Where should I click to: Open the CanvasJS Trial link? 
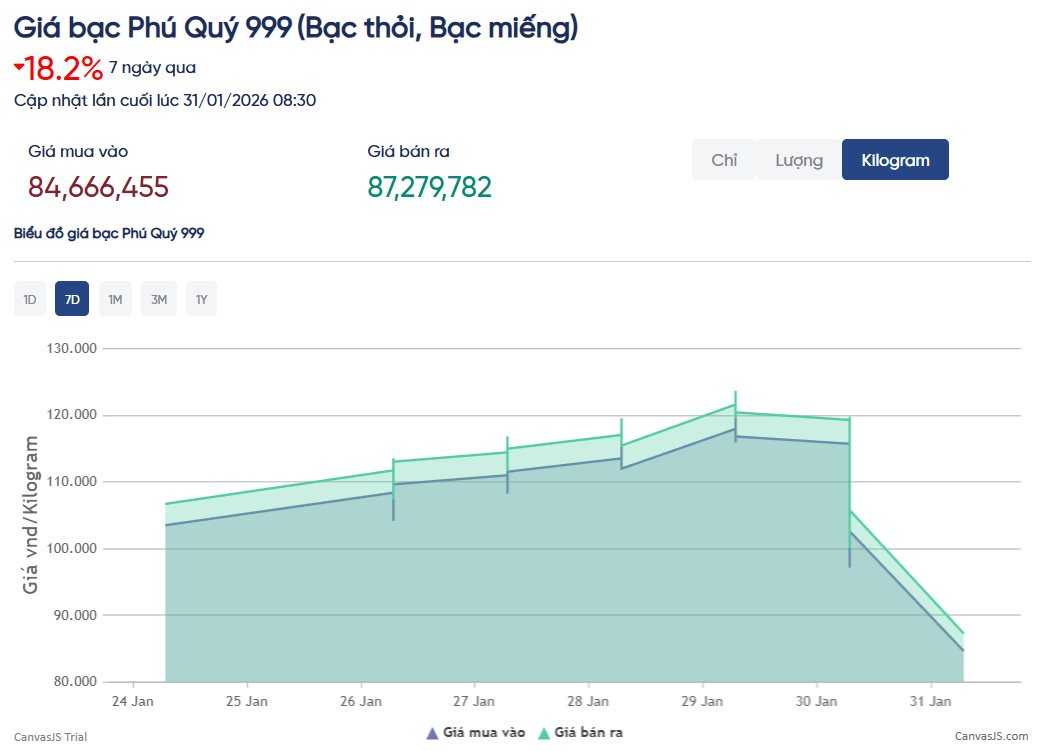point(51,737)
